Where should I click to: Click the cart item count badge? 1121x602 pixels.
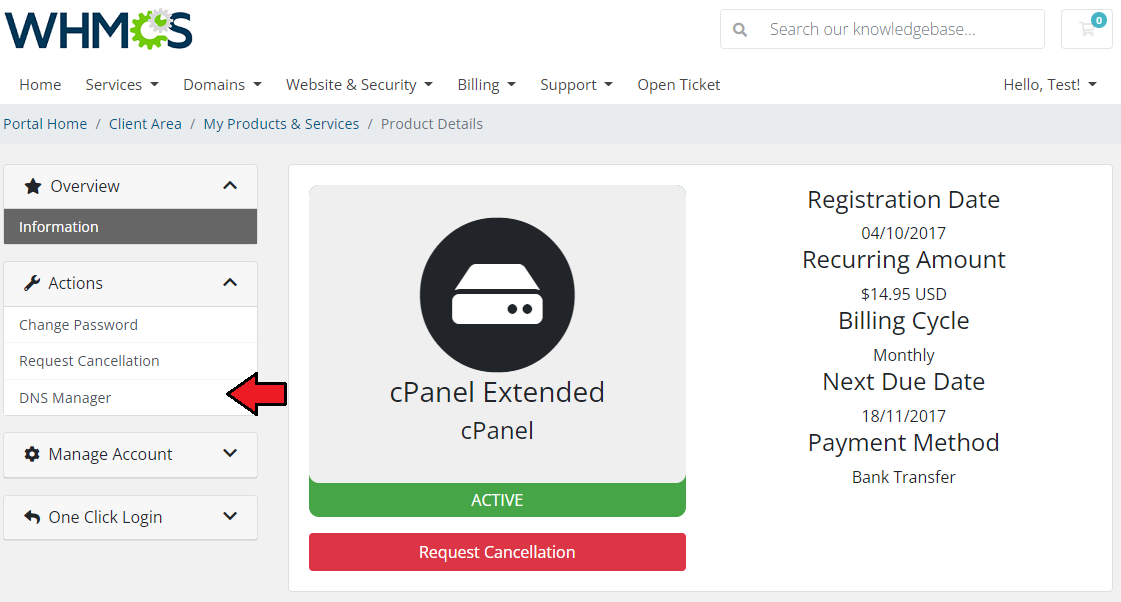pyautogui.click(x=1099, y=20)
